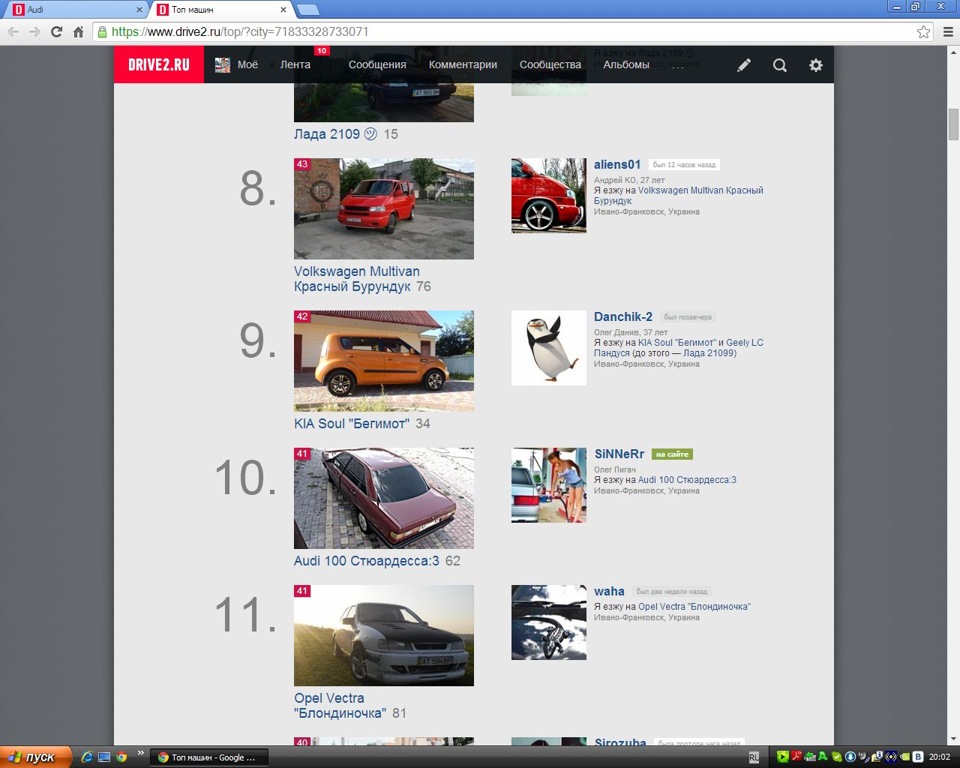
Task: Click the dark Лада 2109 photo
Action: click(384, 102)
